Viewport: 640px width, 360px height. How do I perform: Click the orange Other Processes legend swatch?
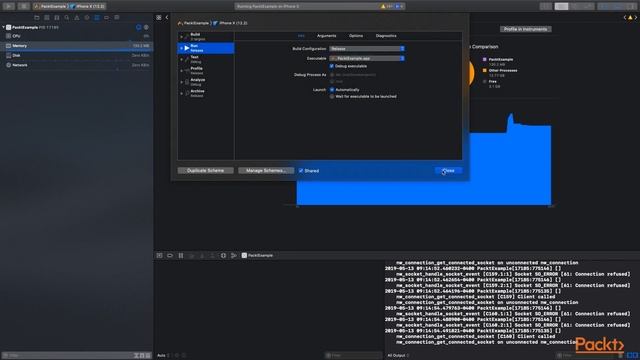pos(484,71)
